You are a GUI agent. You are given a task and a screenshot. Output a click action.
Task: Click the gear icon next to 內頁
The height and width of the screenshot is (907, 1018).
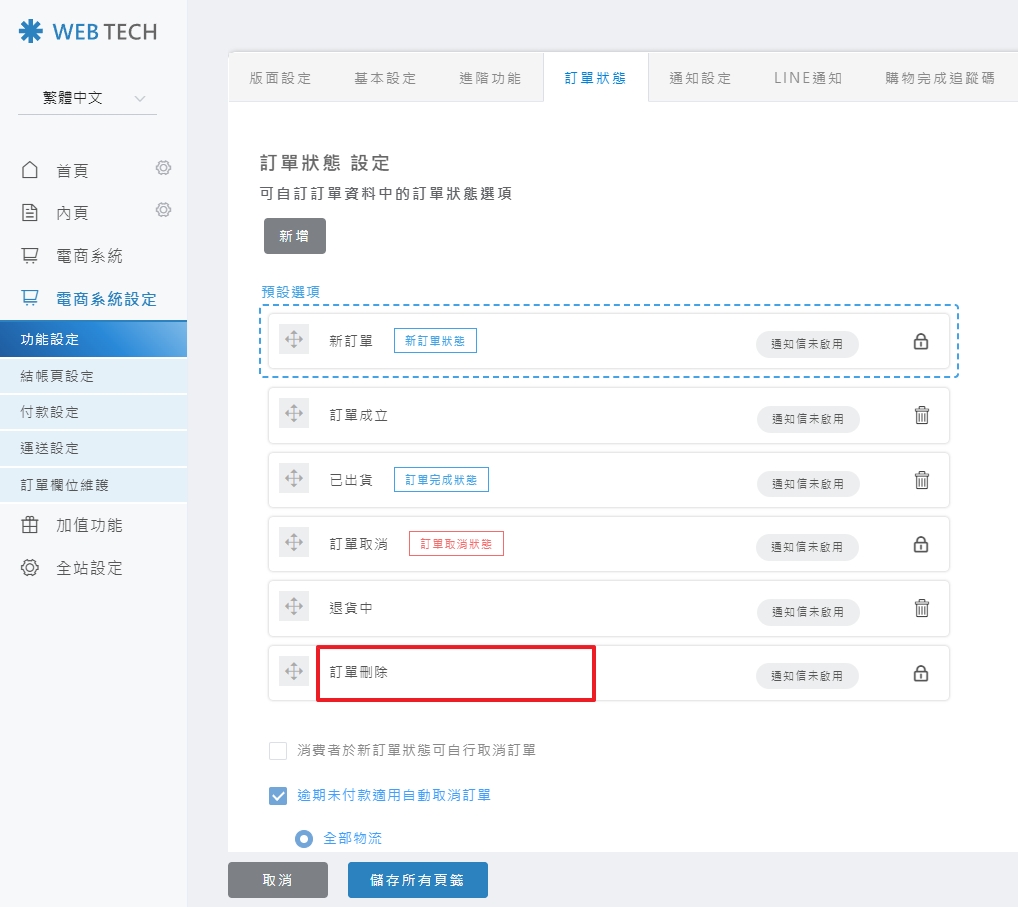[x=163, y=210]
